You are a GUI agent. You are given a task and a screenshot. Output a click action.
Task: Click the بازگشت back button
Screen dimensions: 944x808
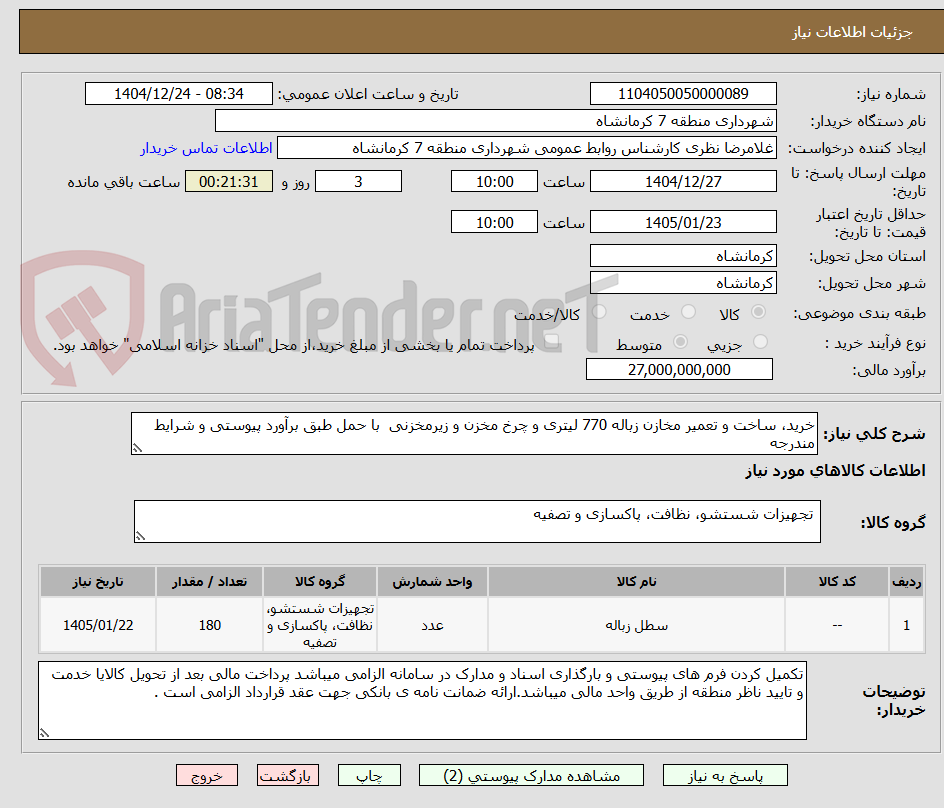coord(288,775)
